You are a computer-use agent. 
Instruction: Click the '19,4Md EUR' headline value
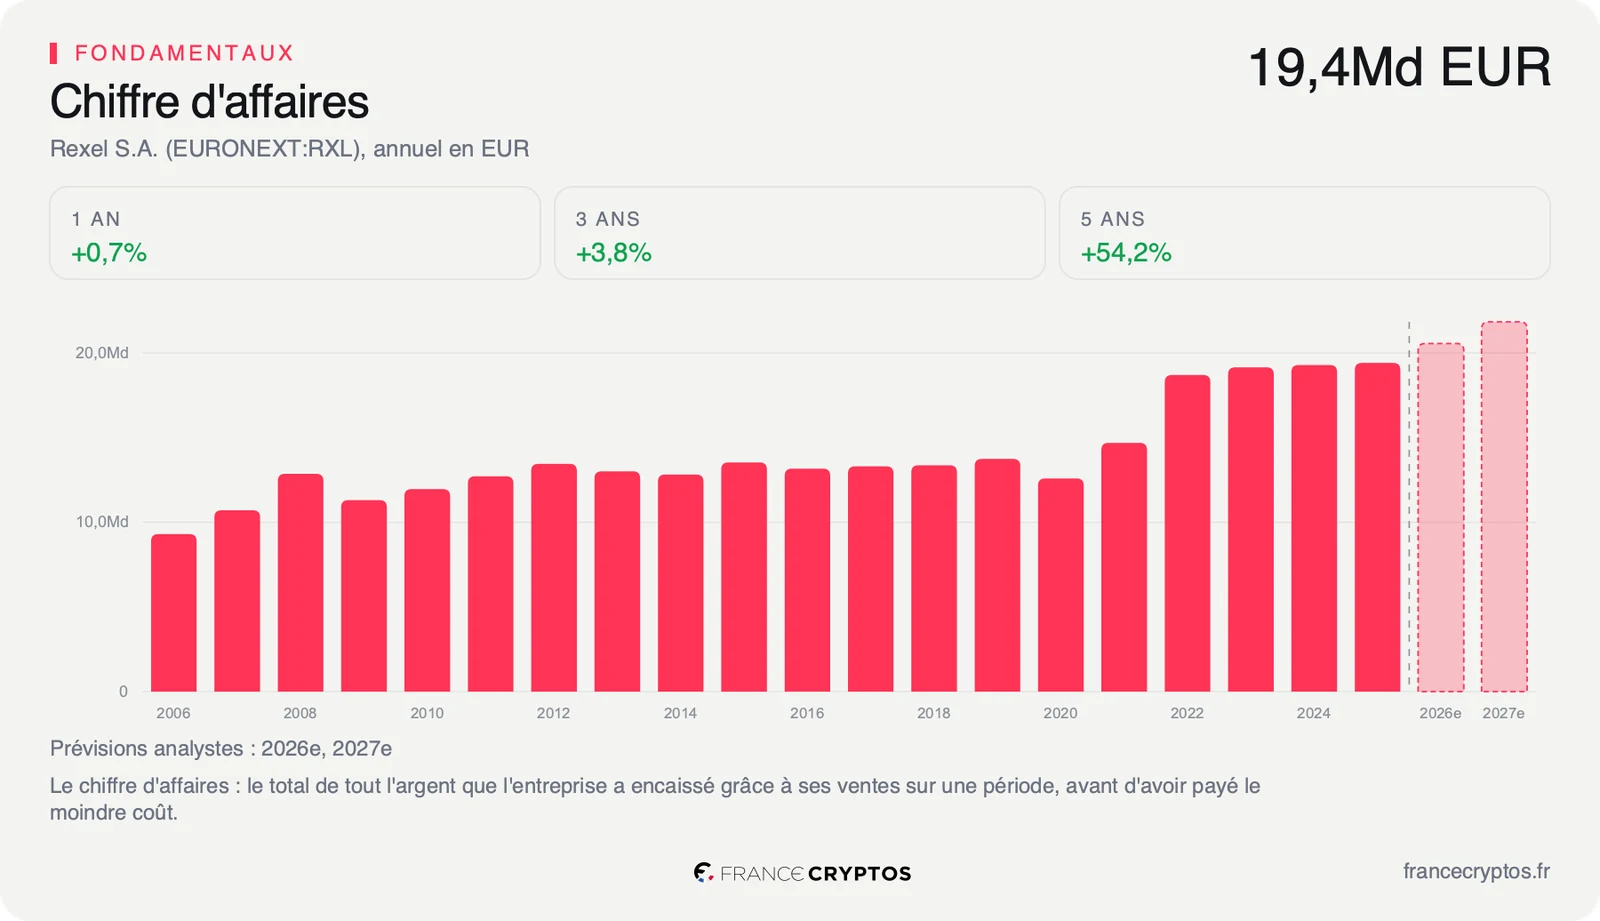tap(1399, 68)
